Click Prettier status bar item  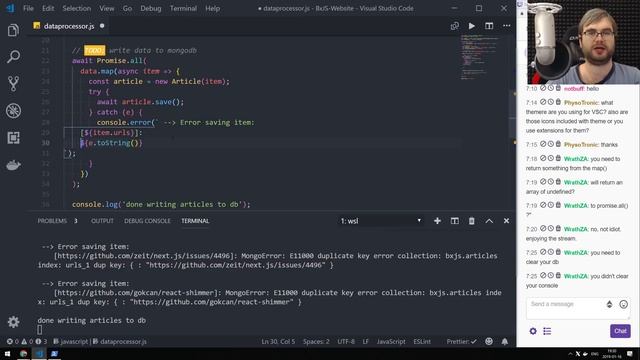pyautogui.click(x=461, y=342)
